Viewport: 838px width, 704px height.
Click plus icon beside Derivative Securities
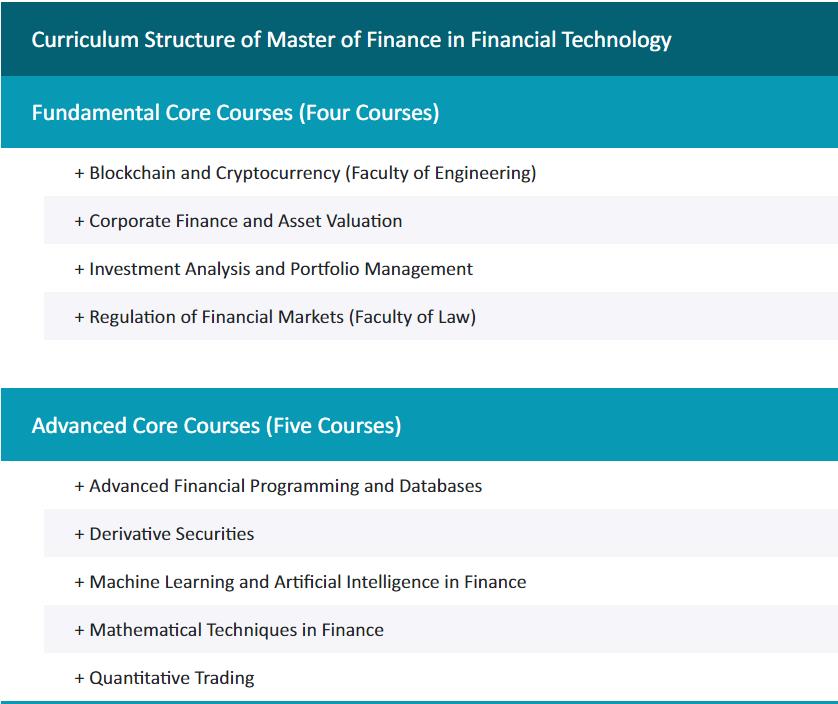(80, 534)
